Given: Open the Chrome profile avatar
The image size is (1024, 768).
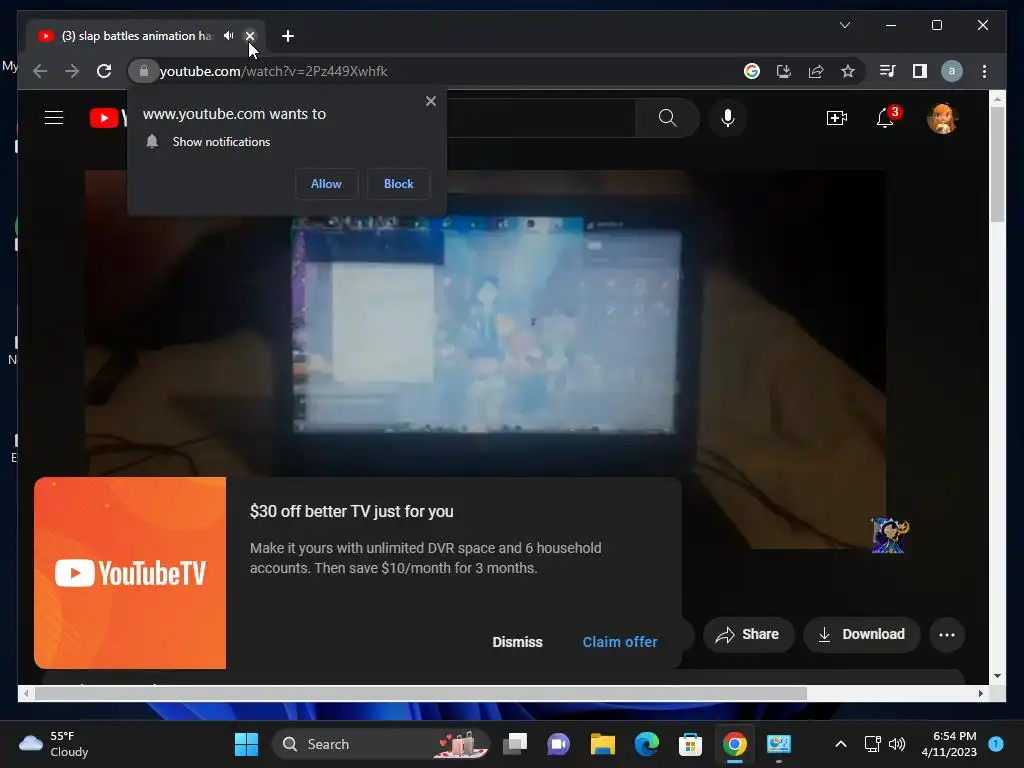Looking at the screenshot, I should pyautogui.click(x=952, y=71).
